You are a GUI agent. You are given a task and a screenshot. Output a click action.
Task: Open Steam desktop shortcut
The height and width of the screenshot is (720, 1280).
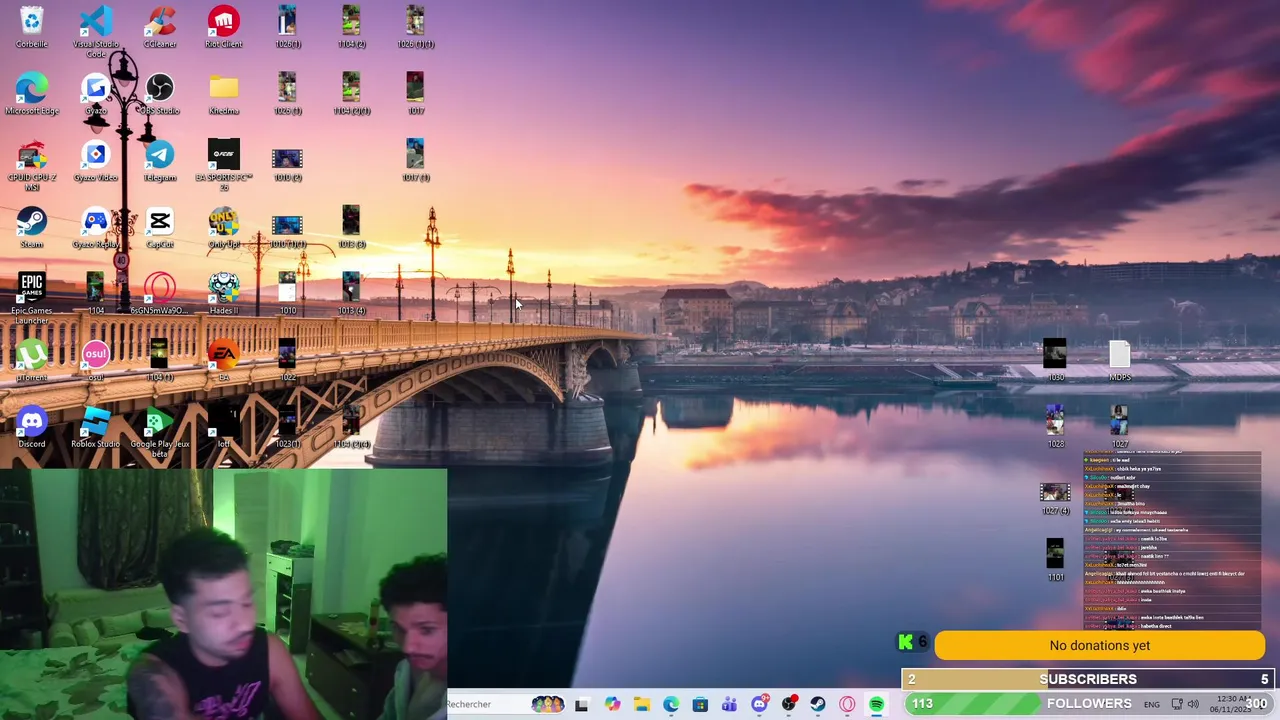click(32, 228)
